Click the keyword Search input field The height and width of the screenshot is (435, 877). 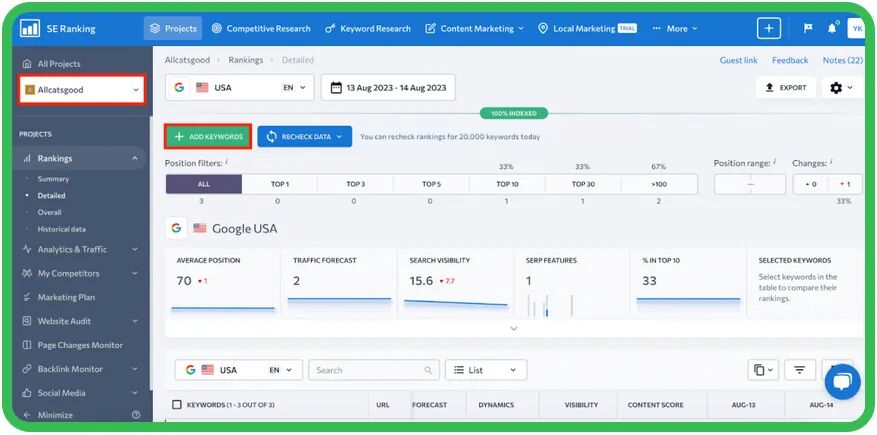(372, 370)
